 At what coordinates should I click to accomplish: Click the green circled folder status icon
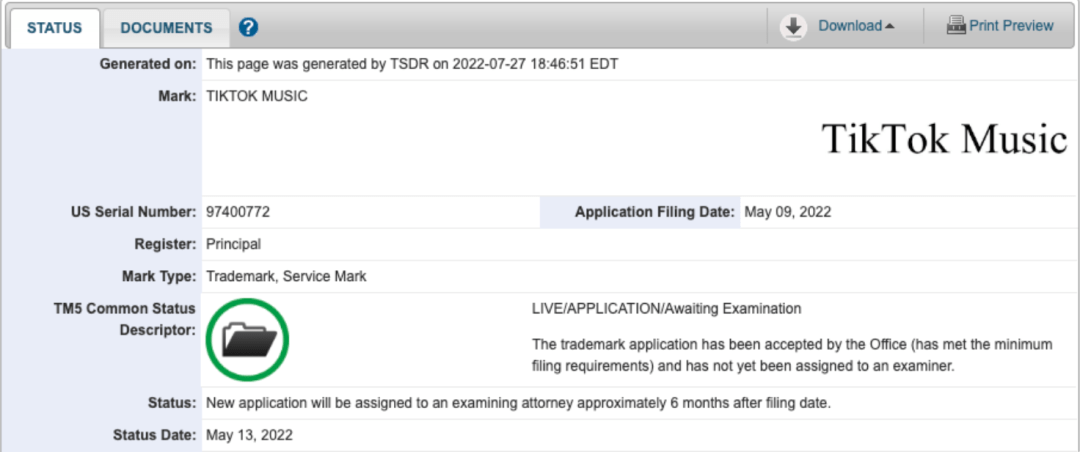point(247,340)
